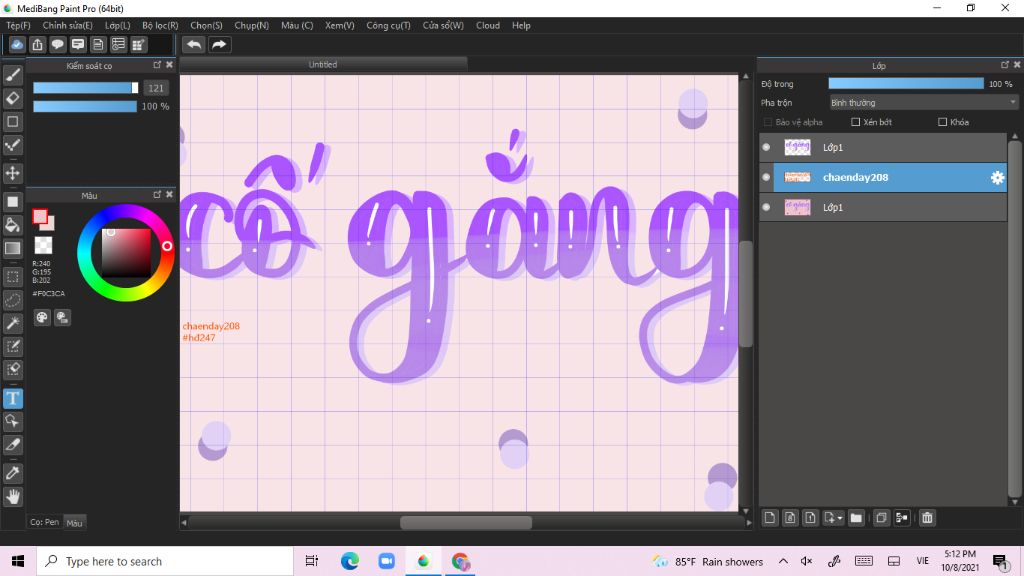Adjust the layer Độ trong opacity slider
1024x576 pixels.
pos(906,84)
